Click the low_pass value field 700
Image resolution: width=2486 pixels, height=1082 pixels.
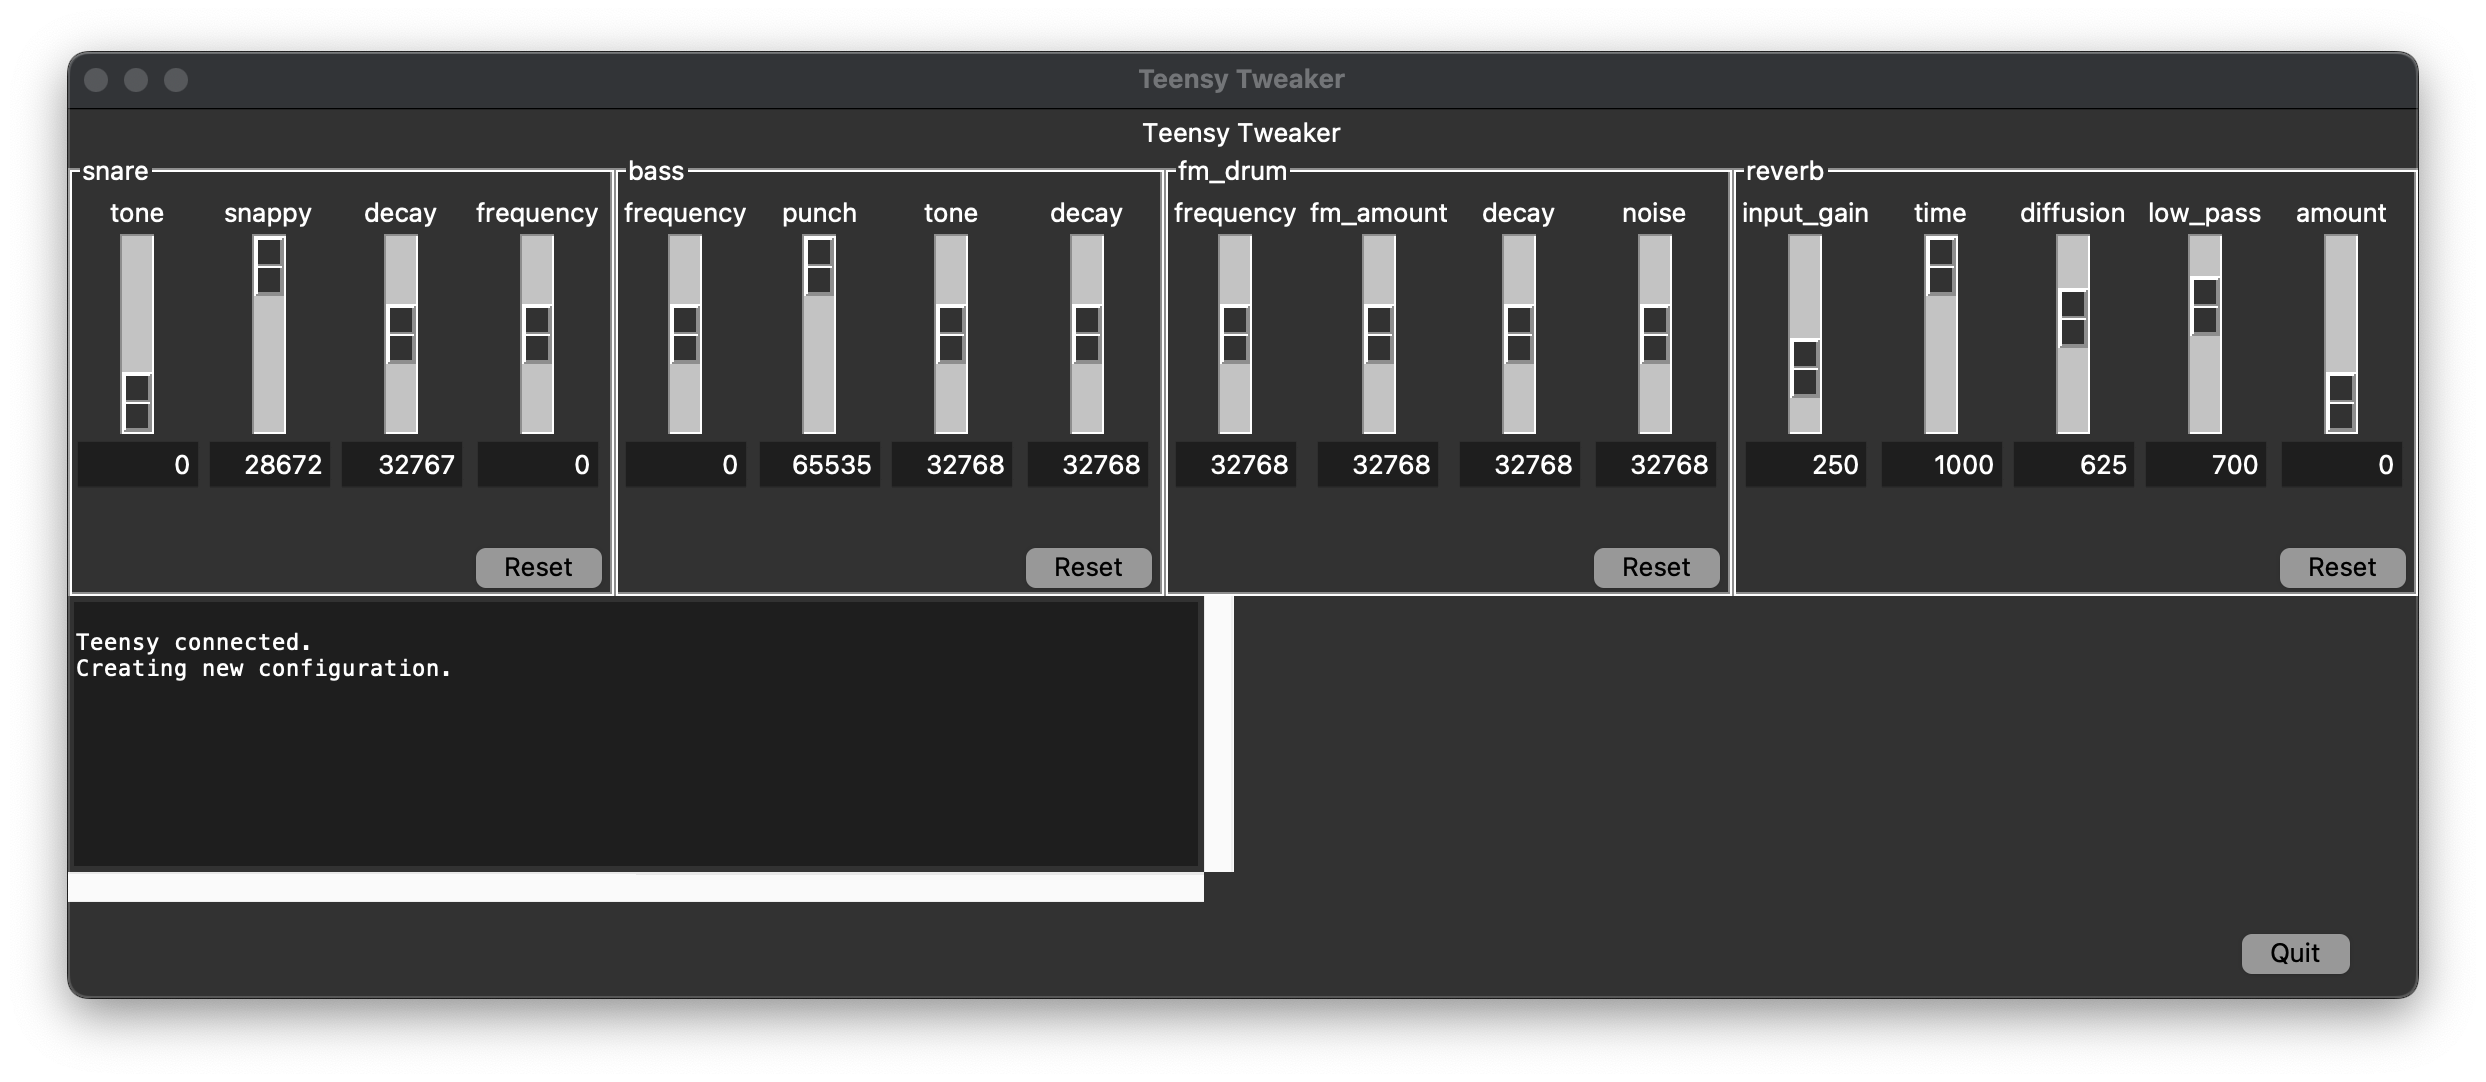2205,465
